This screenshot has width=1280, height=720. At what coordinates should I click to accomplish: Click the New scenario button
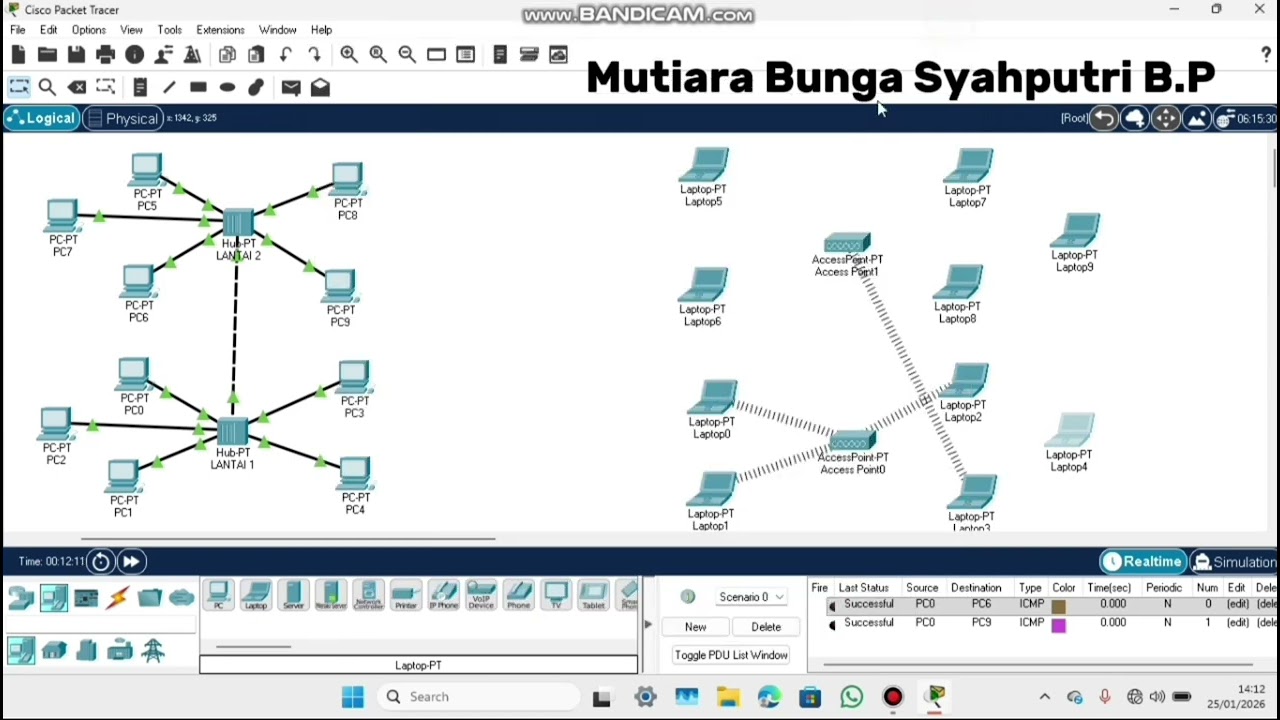(x=695, y=627)
